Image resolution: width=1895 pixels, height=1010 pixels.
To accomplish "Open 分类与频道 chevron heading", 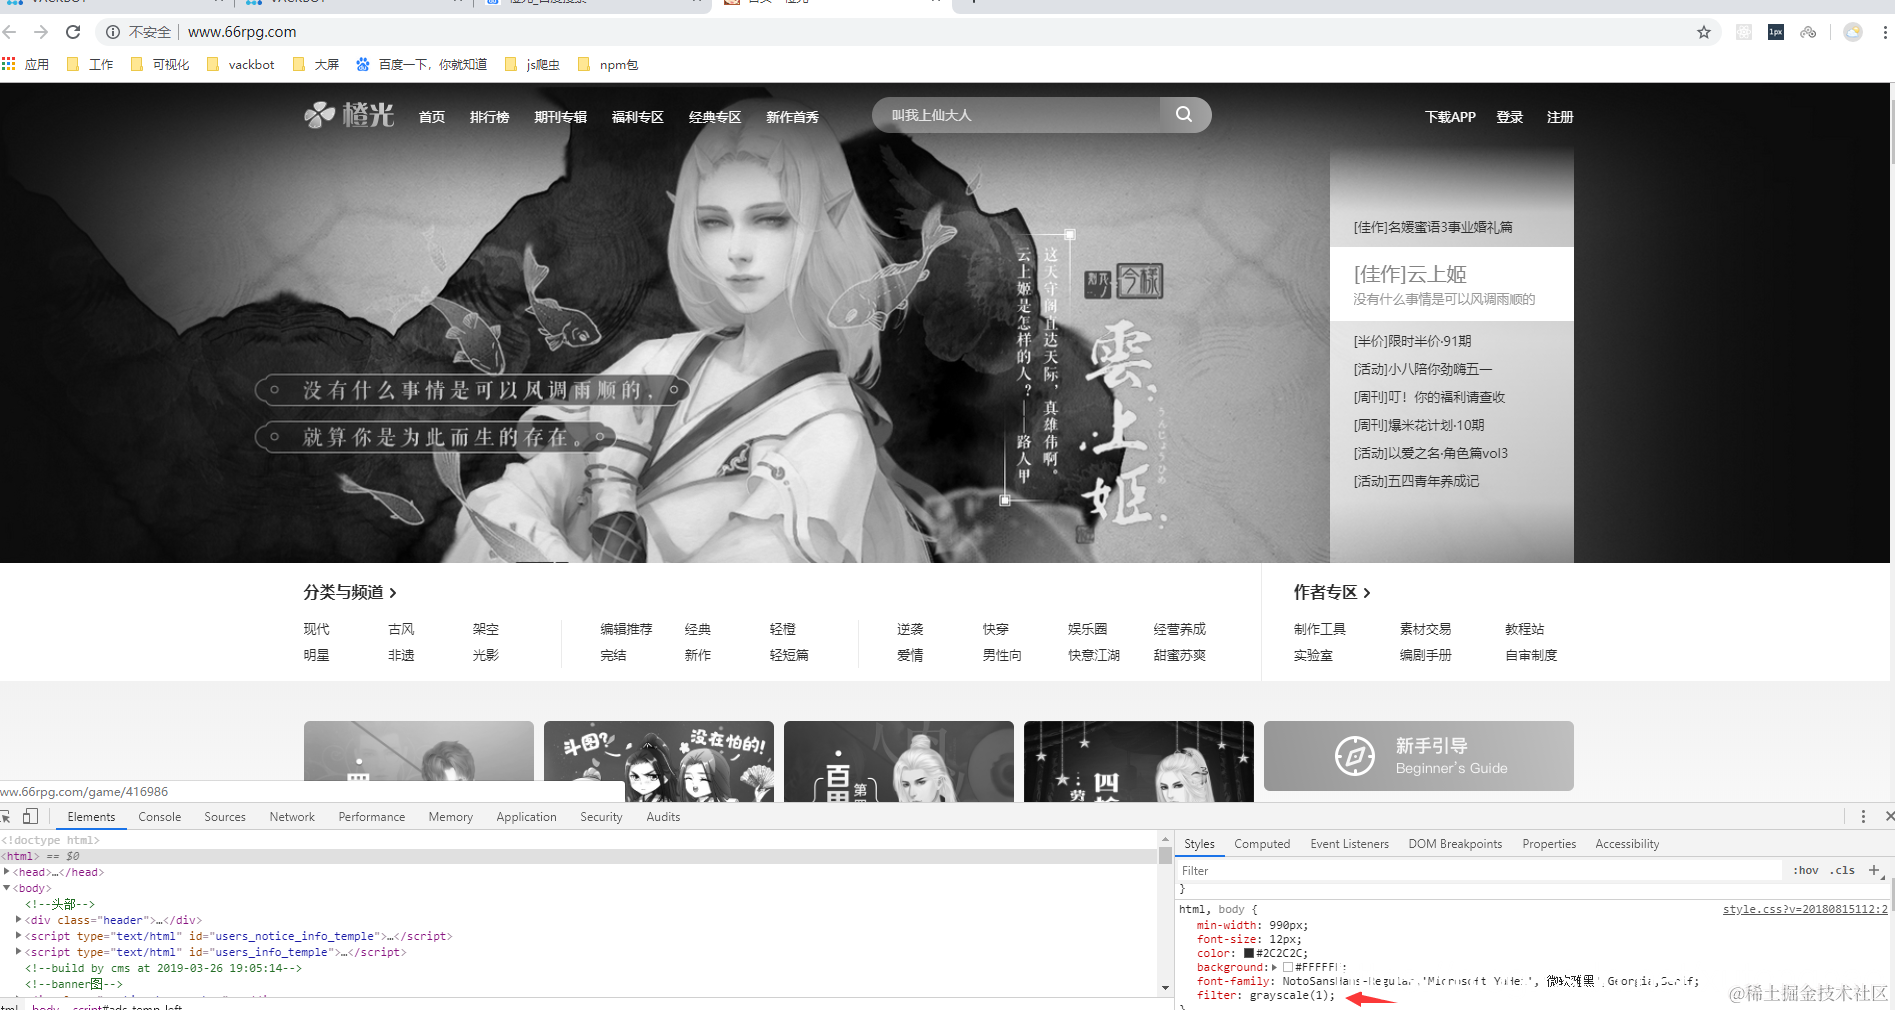I will (351, 592).
